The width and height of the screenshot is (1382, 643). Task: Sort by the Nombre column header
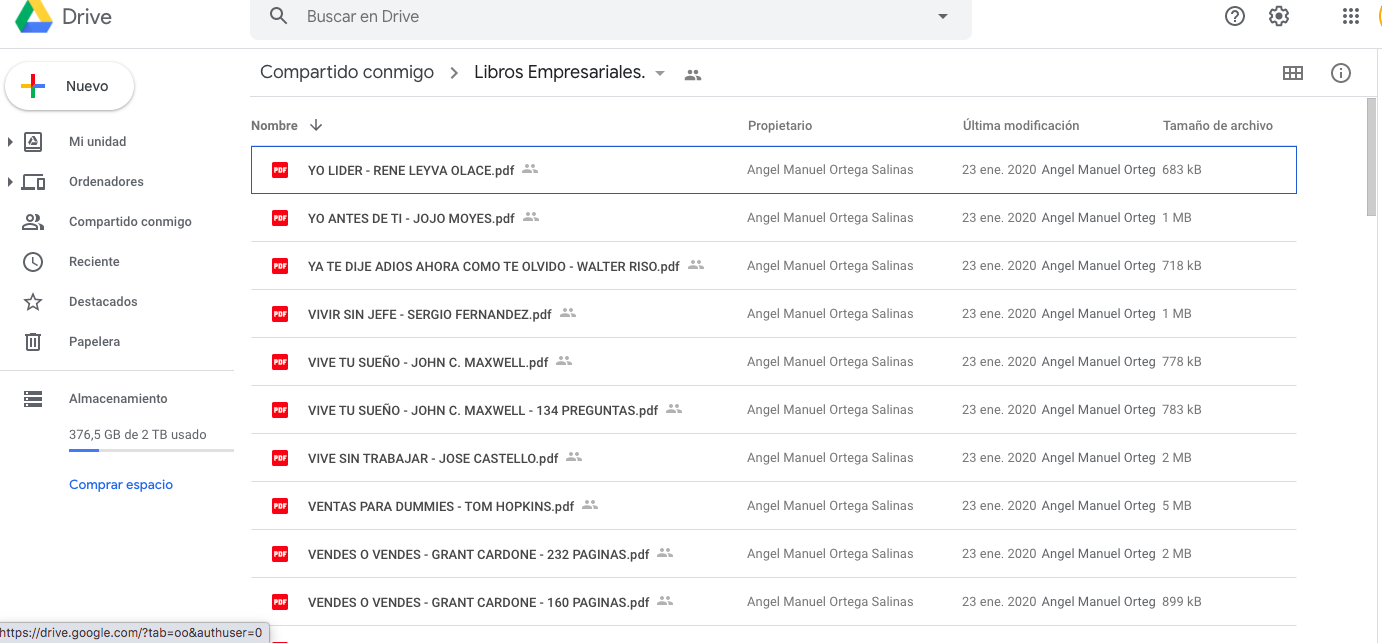274,126
